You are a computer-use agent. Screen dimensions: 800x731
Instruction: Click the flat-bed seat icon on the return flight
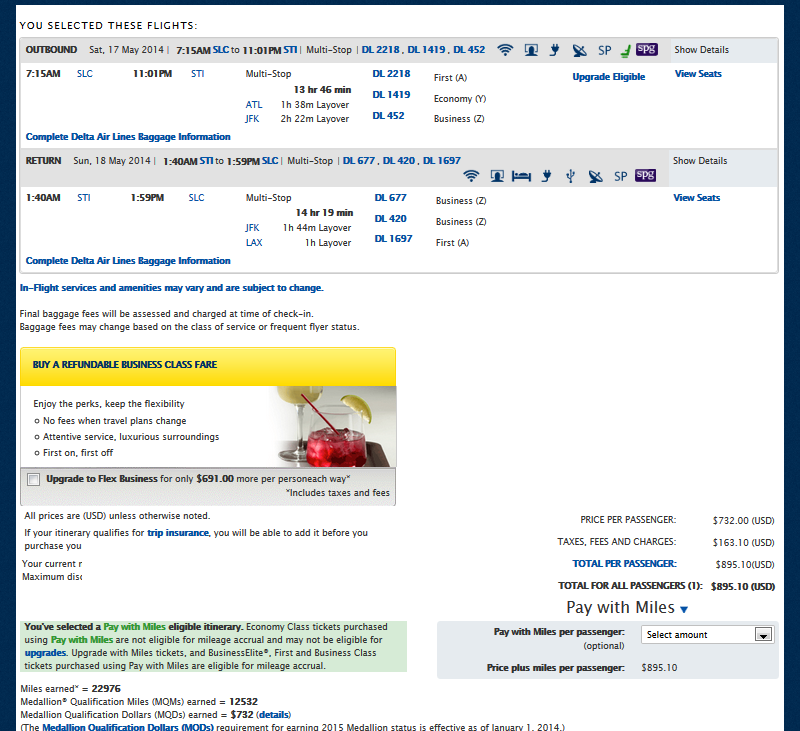tap(521, 177)
